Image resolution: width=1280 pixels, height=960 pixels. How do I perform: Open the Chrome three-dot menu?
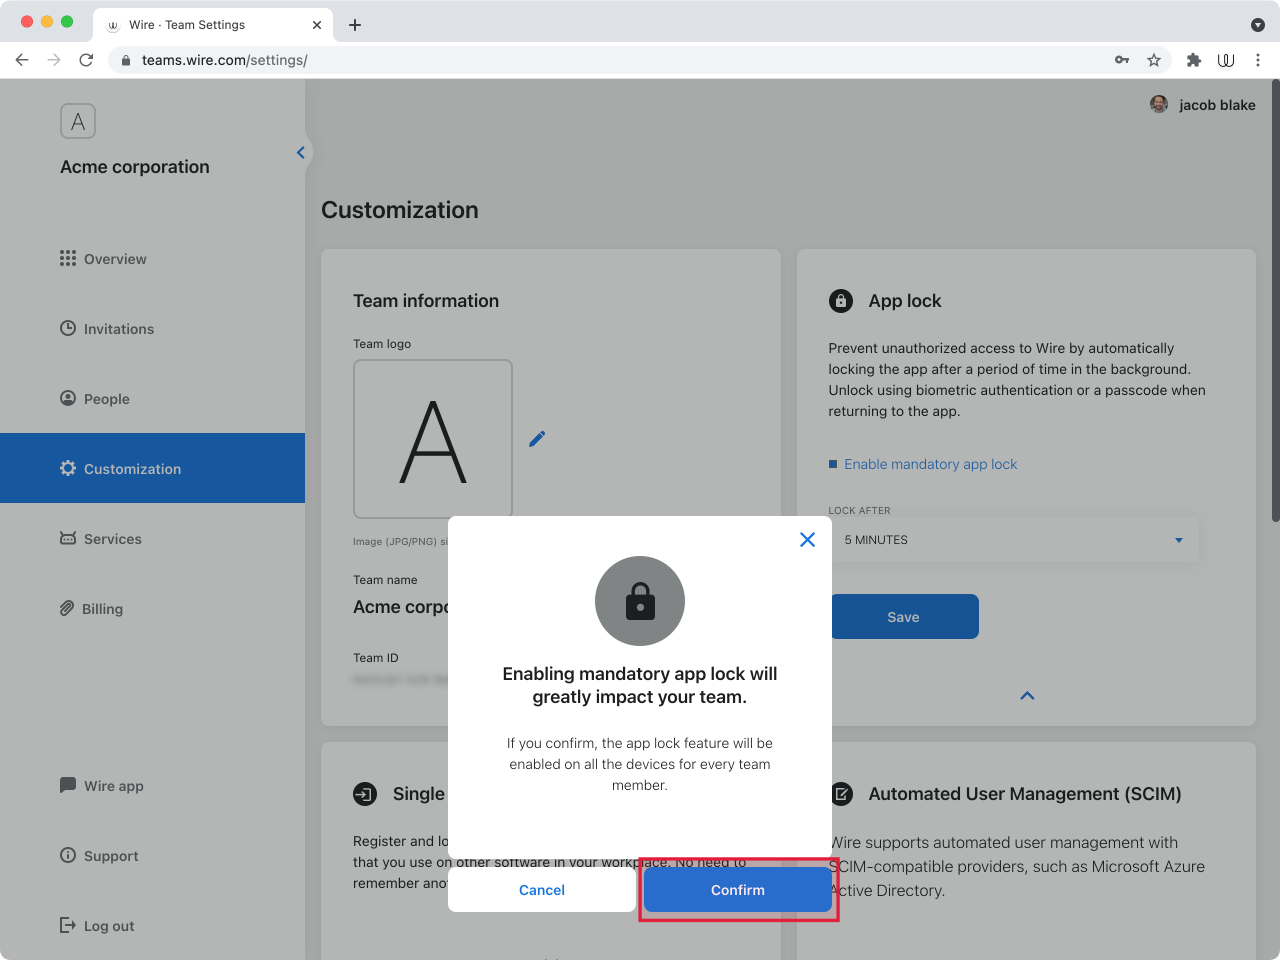point(1258,60)
